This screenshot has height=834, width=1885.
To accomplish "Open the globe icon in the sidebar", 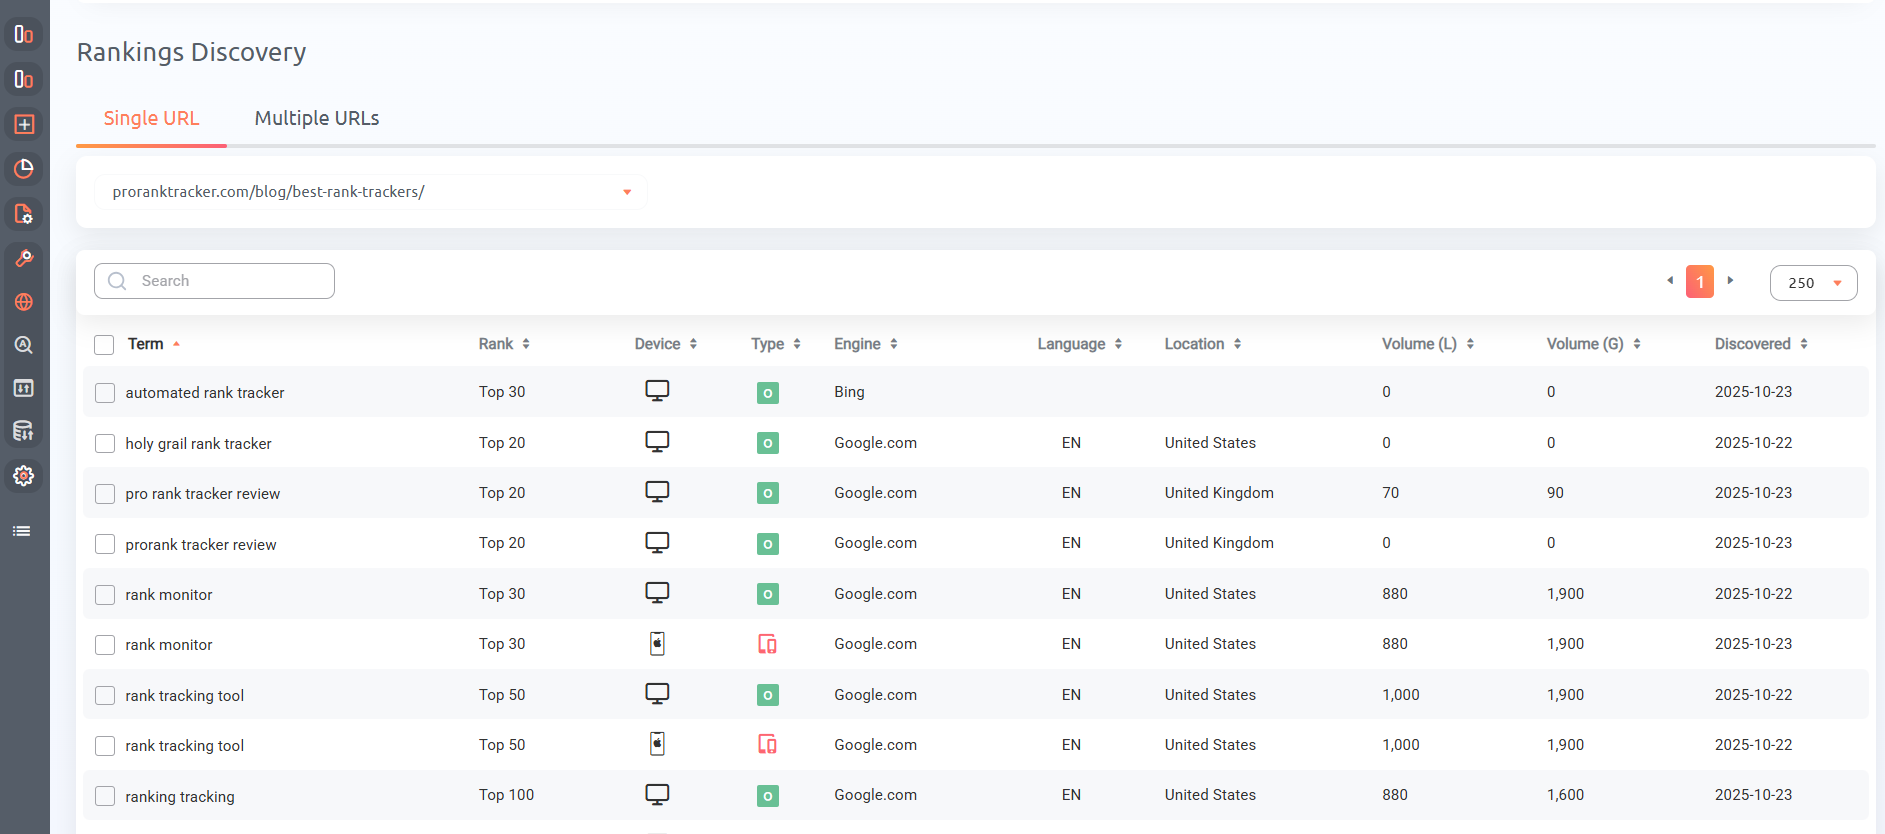I will point(24,302).
